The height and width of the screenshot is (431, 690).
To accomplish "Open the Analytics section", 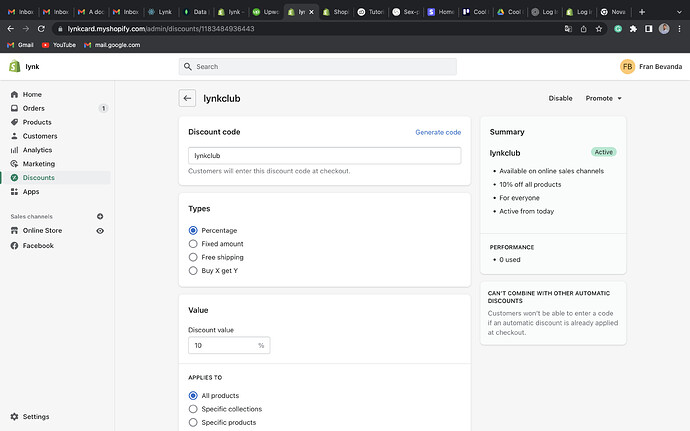I will tap(37, 150).
